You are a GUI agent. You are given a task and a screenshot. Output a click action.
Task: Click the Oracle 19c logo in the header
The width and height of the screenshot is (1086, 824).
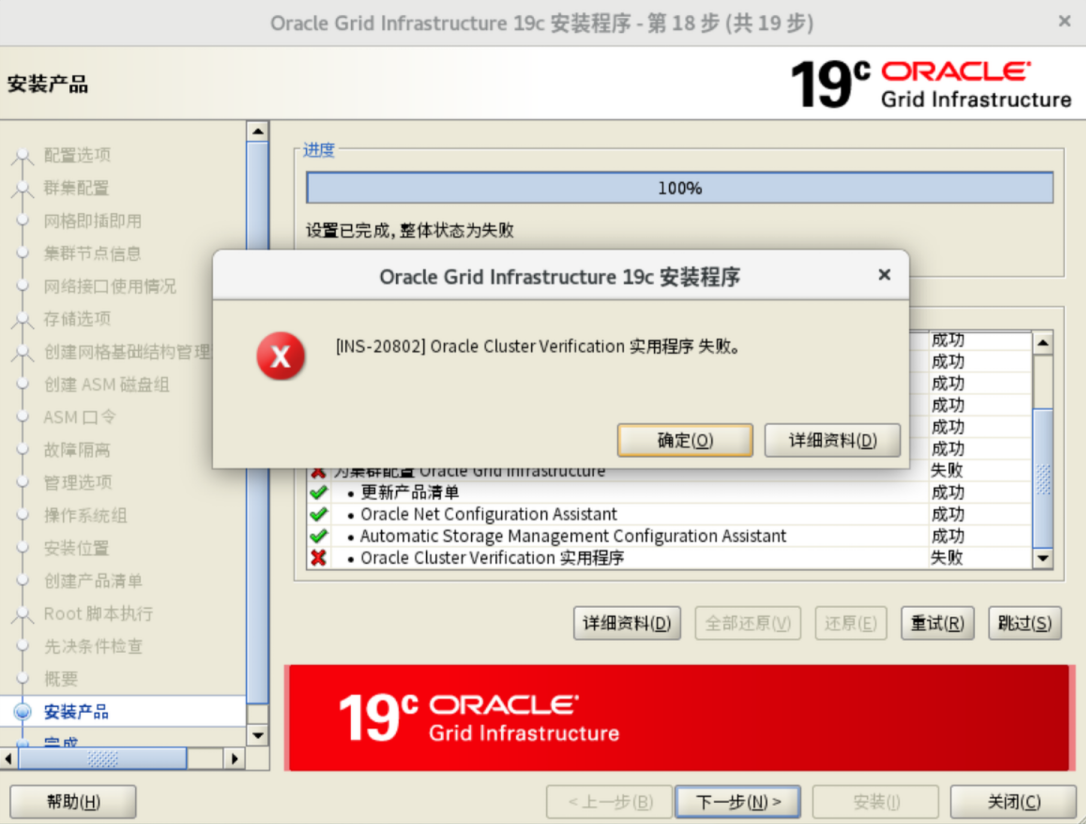[930, 85]
